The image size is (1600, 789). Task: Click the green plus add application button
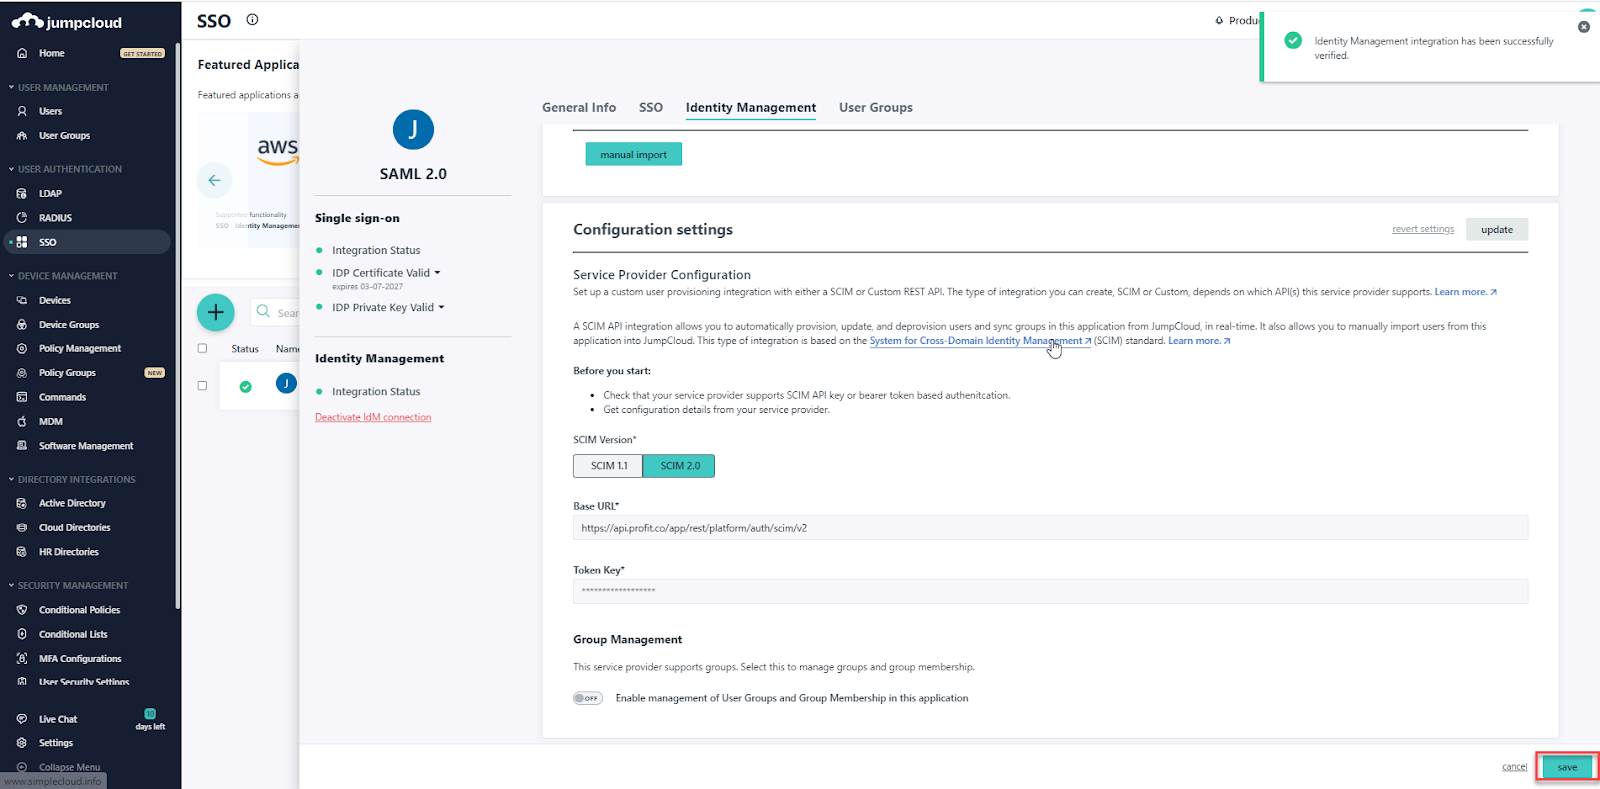(x=215, y=312)
